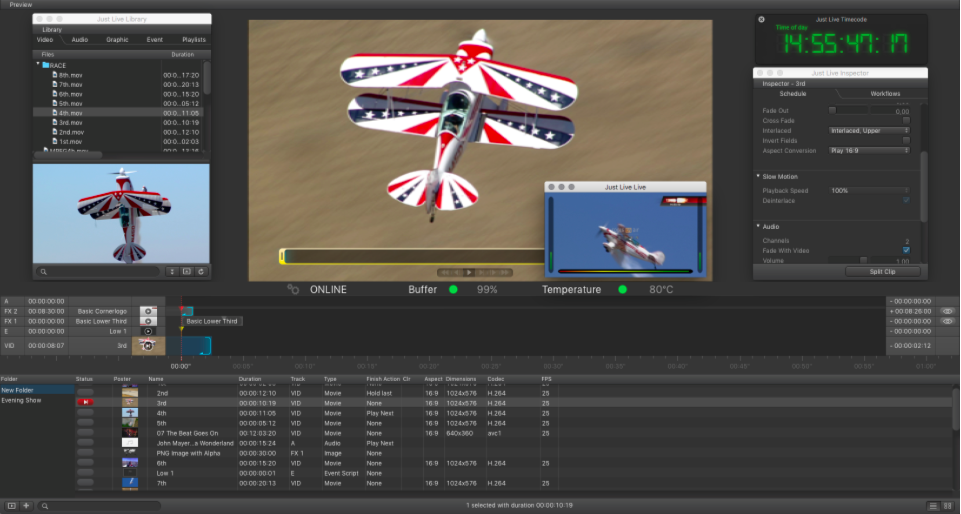The height and width of the screenshot is (514, 961).
Task: Click the Split Clip button
Action: click(883, 271)
